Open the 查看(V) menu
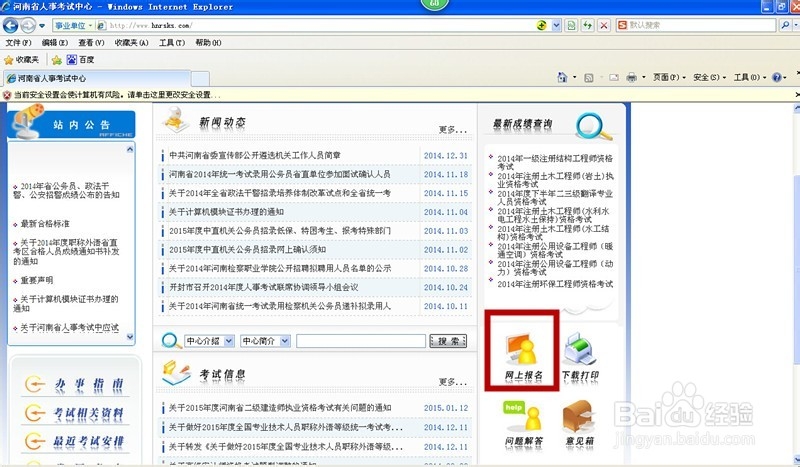Screen dimensions: 800x467 click(91, 43)
